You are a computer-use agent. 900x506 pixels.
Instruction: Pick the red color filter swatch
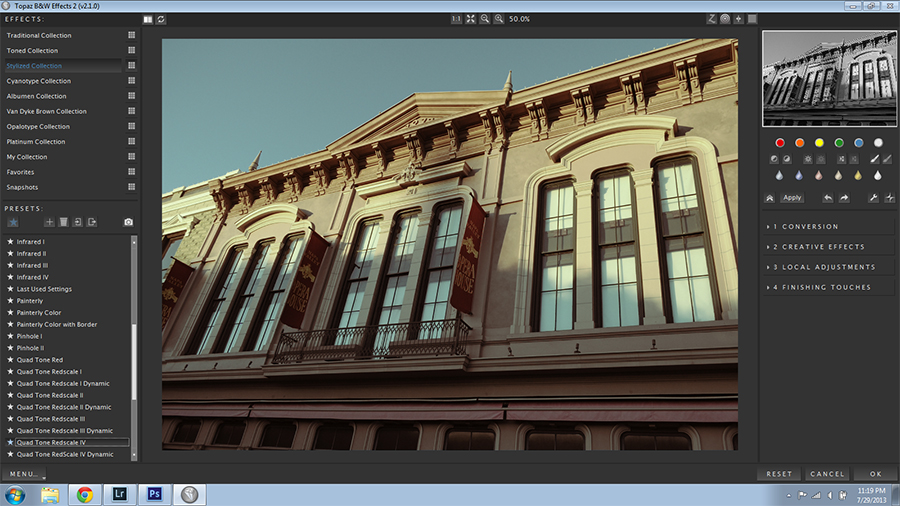(x=779, y=142)
